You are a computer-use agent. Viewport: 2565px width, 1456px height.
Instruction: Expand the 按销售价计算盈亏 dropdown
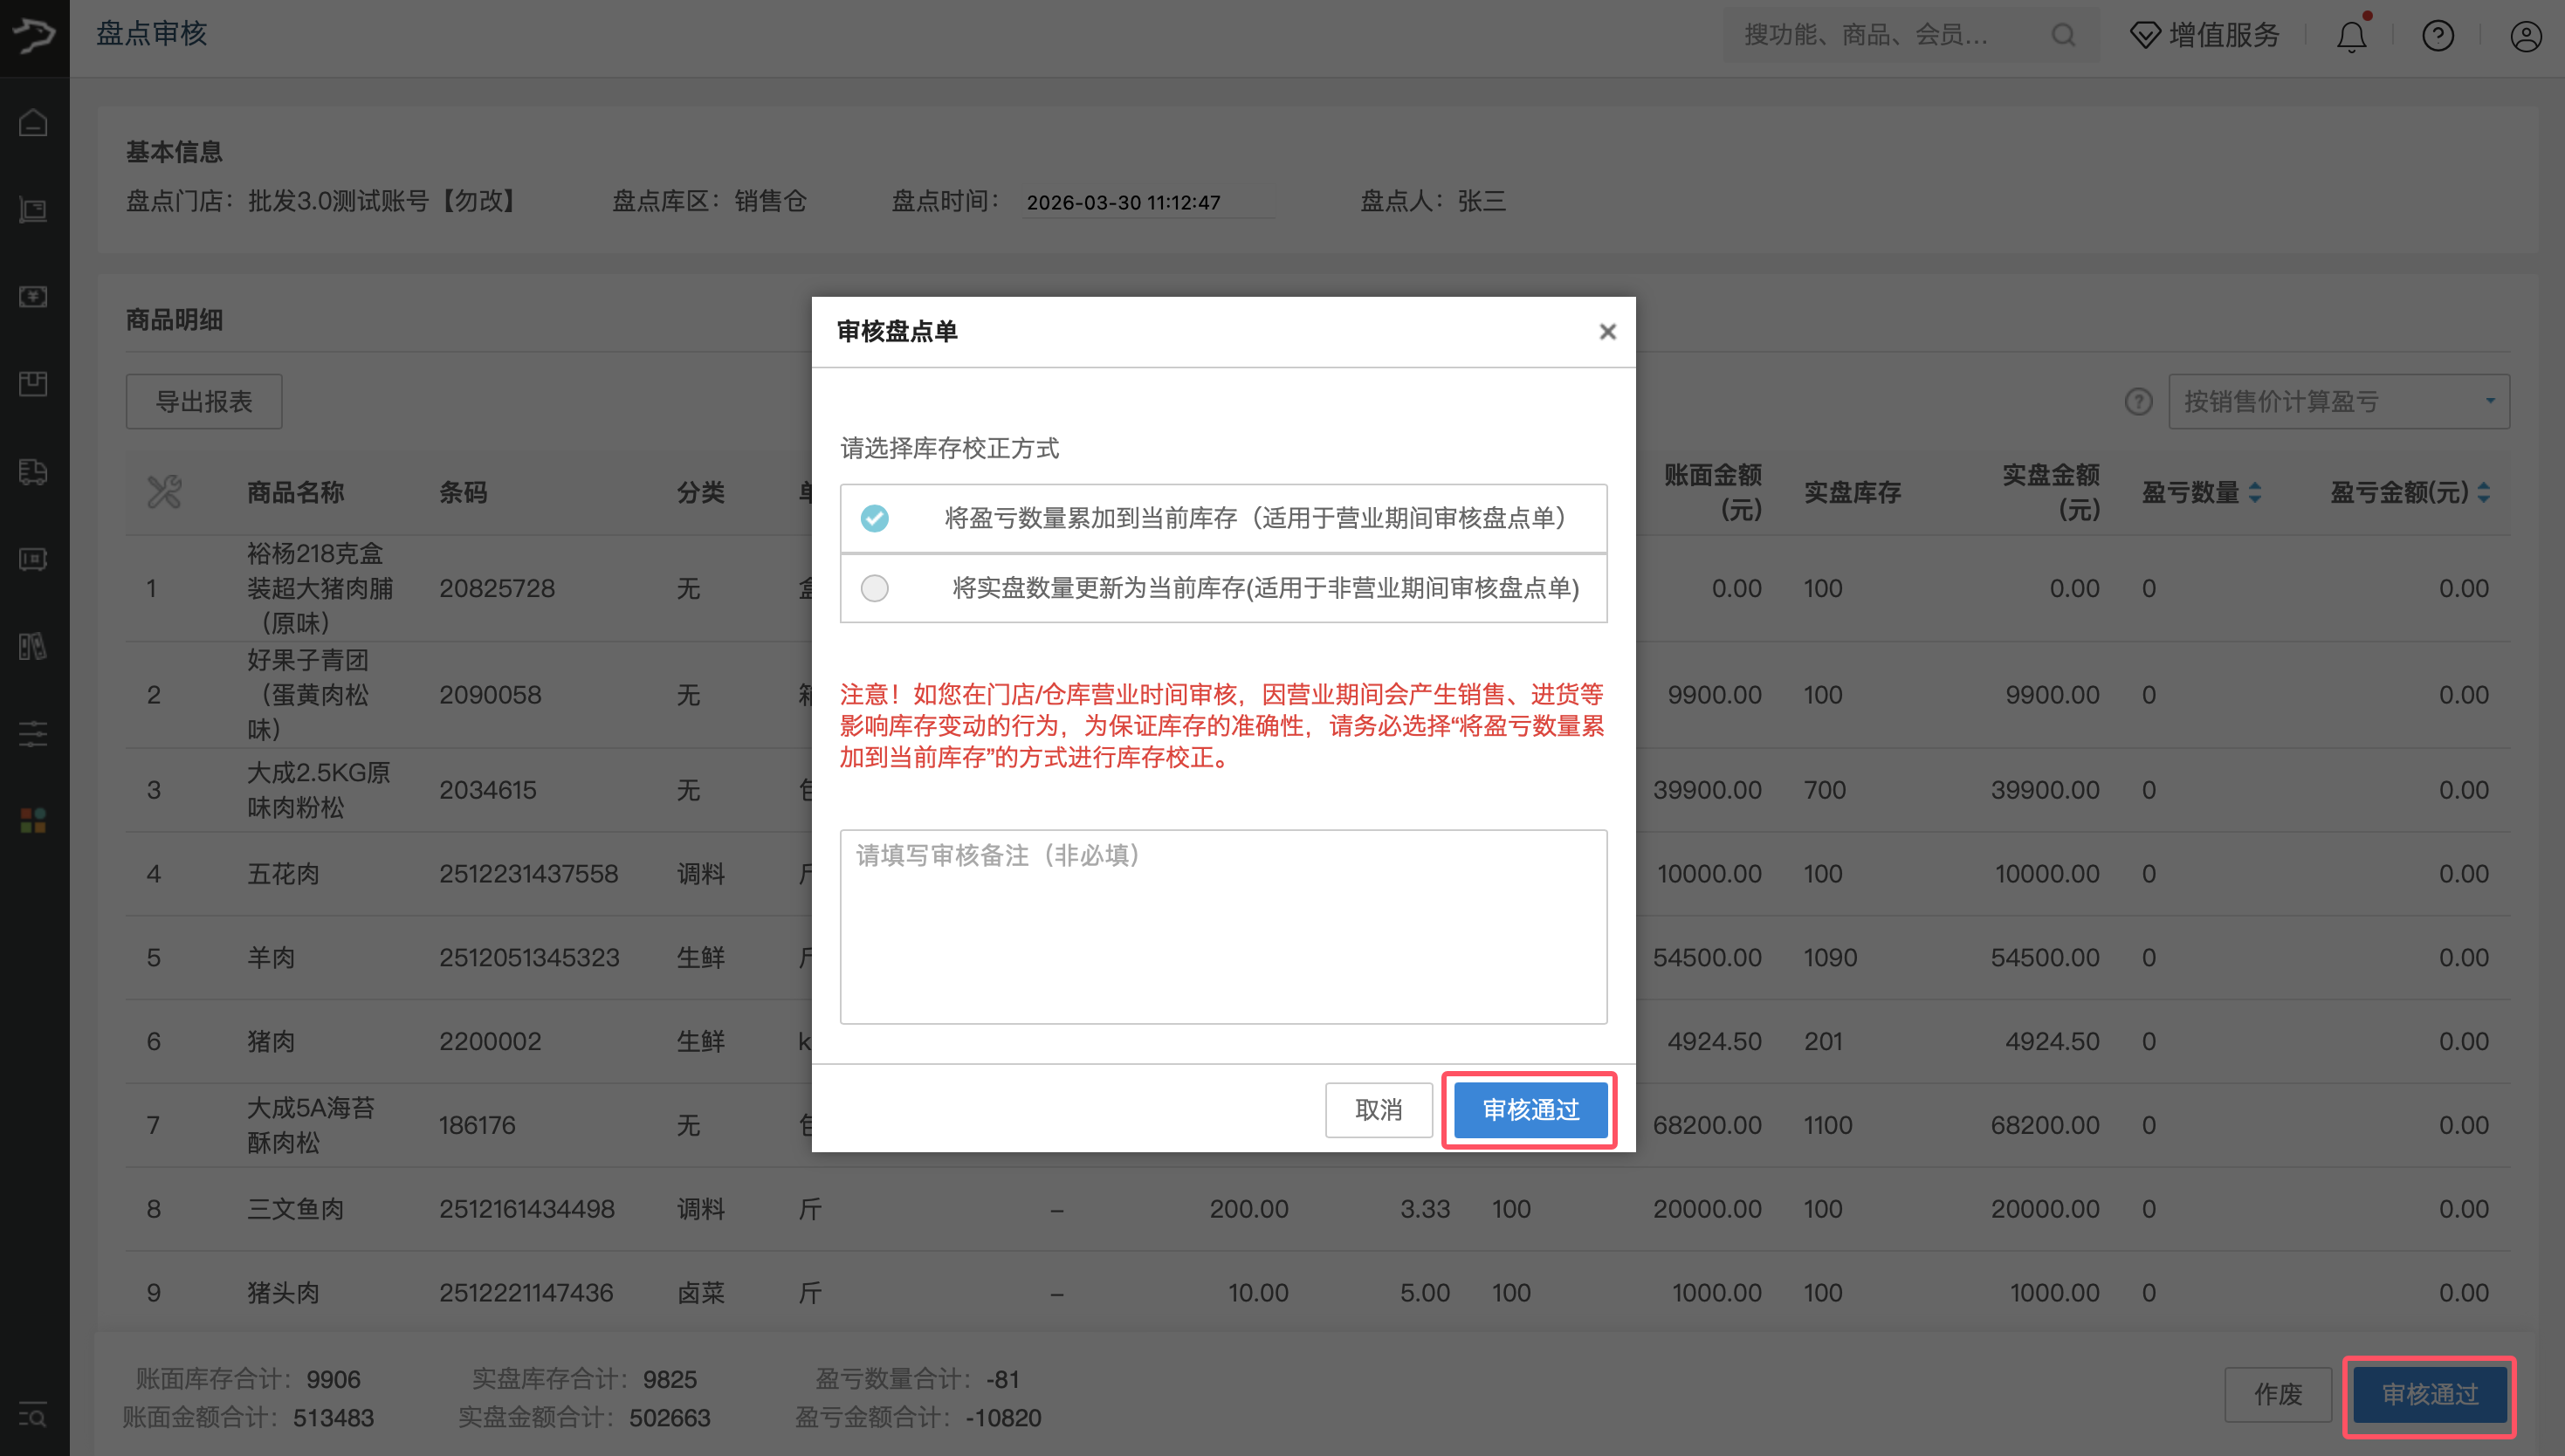(x=2338, y=402)
